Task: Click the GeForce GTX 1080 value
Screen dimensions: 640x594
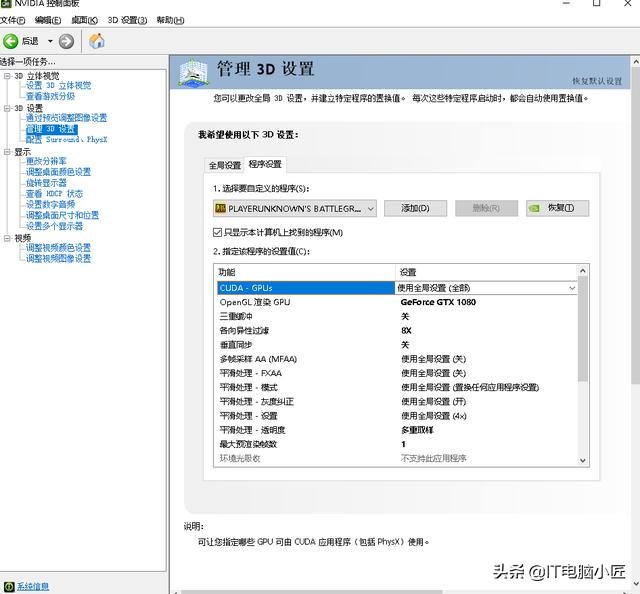Action: pyautogui.click(x=438, y=302)
